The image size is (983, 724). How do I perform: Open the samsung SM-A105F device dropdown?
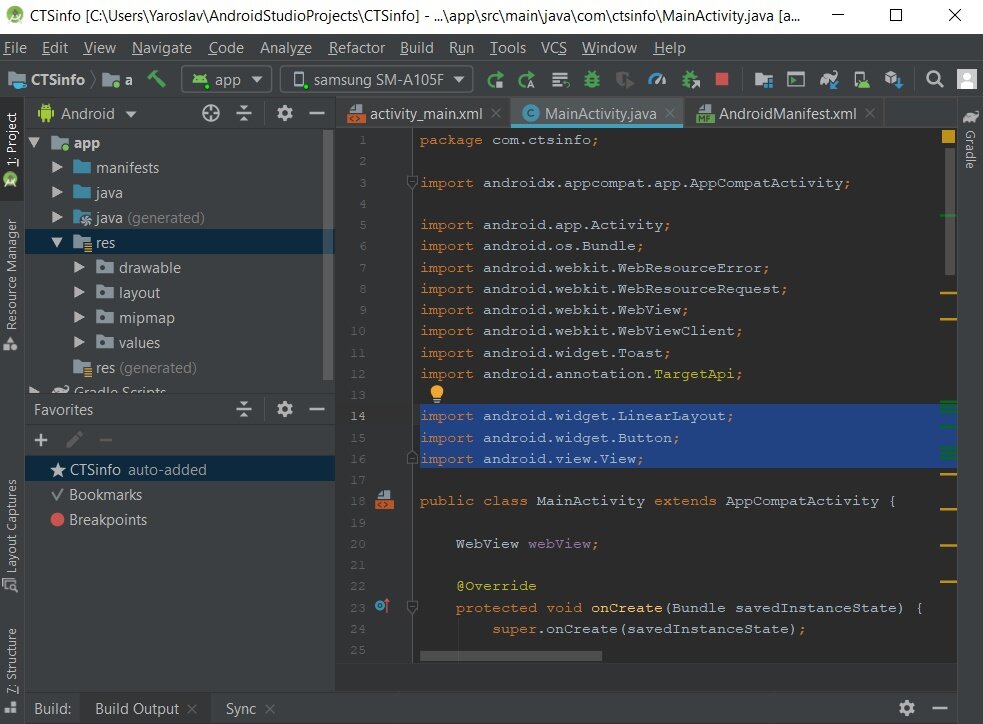(x=378, y=80)
